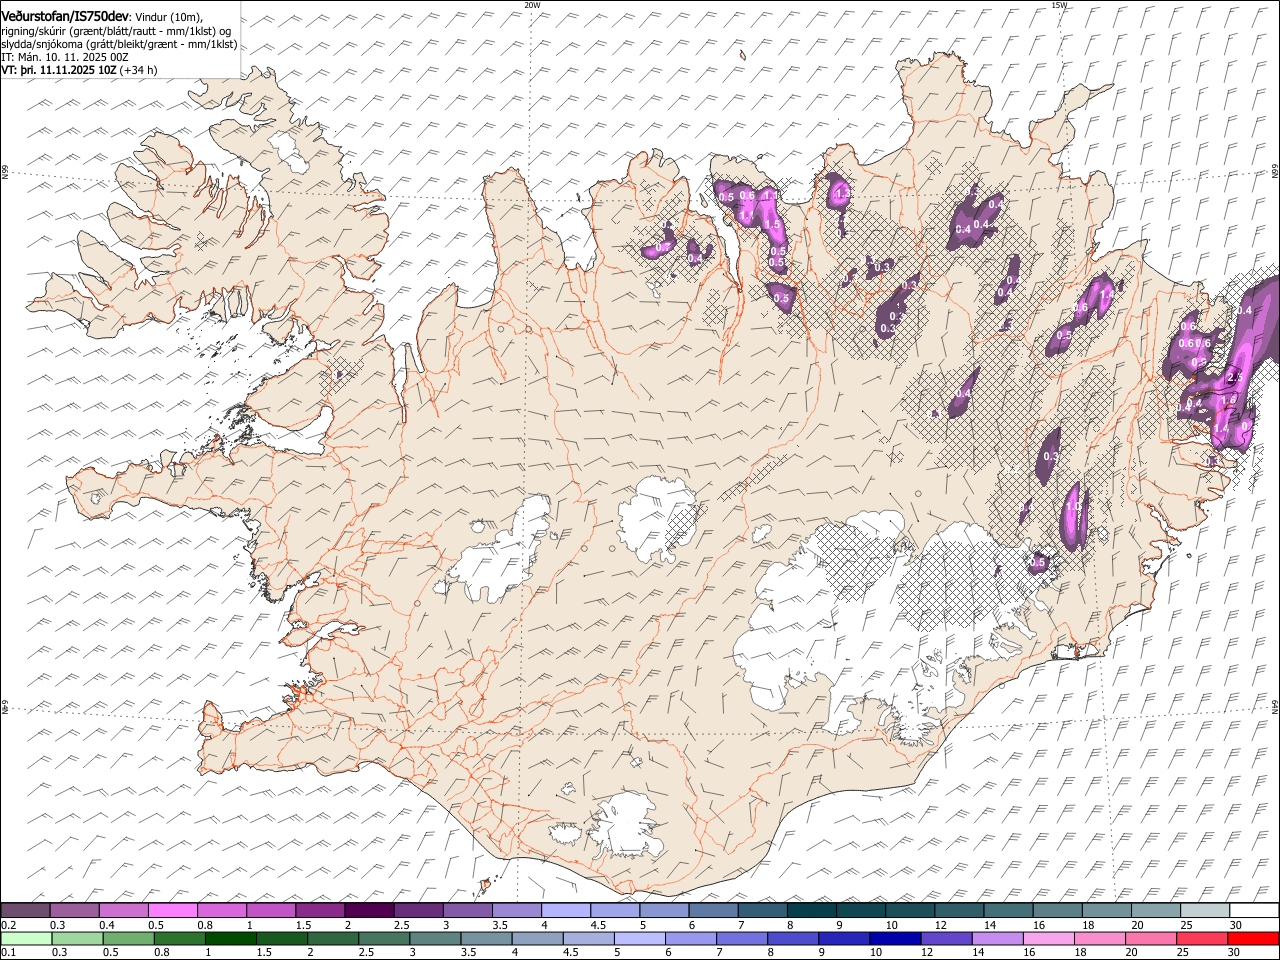
Task: Click the darkest purple swatch labeled 2 in top legend row
Action: 369,910
